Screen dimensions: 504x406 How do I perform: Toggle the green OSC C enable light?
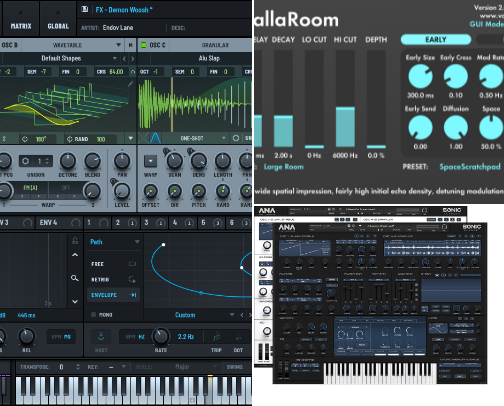click(x=144, y=45)
